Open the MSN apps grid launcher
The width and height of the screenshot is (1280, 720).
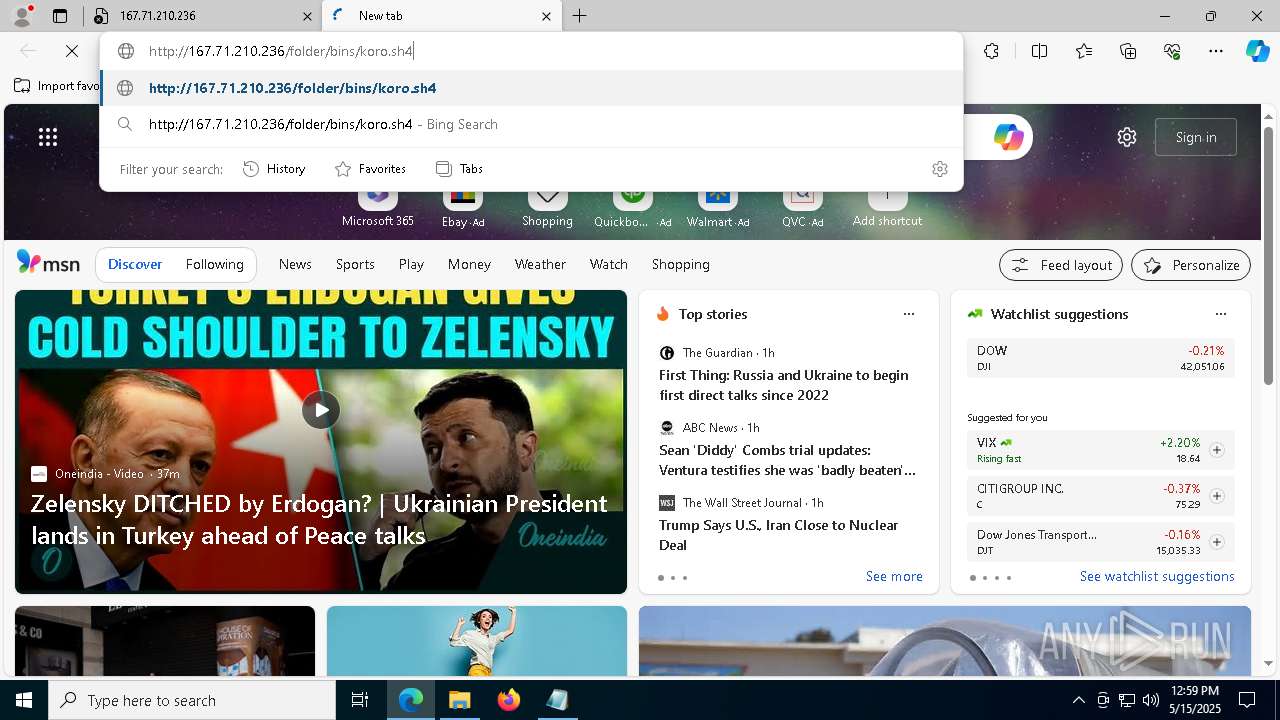48,137
